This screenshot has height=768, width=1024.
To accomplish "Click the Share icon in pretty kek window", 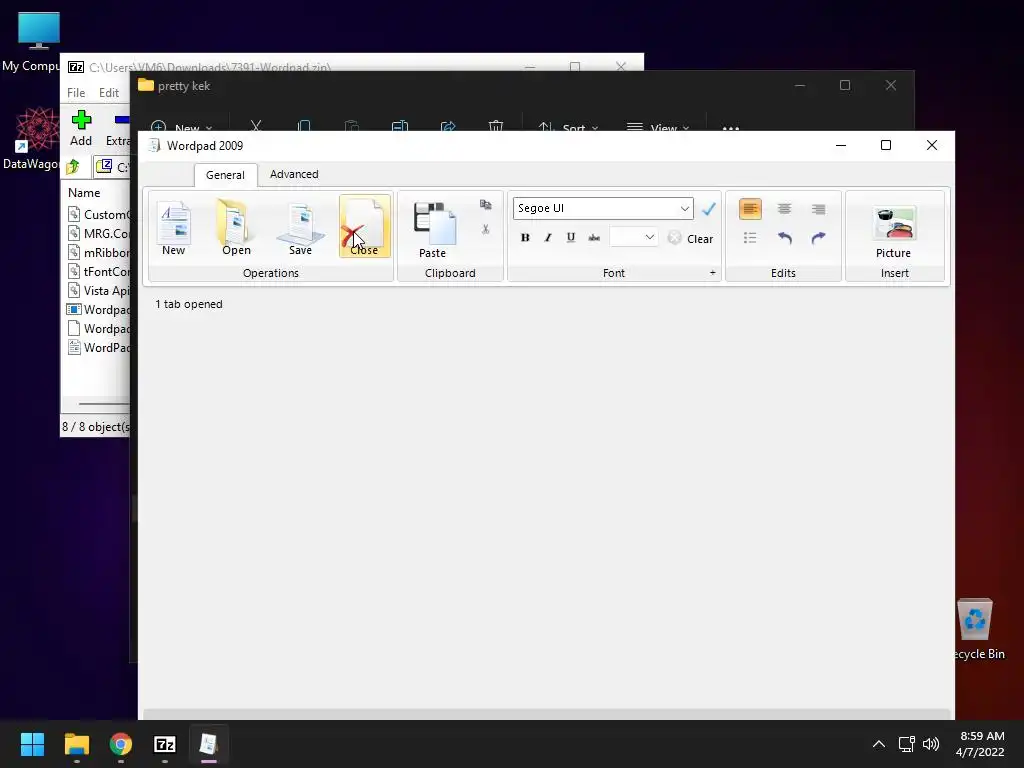I will point(448,125).
